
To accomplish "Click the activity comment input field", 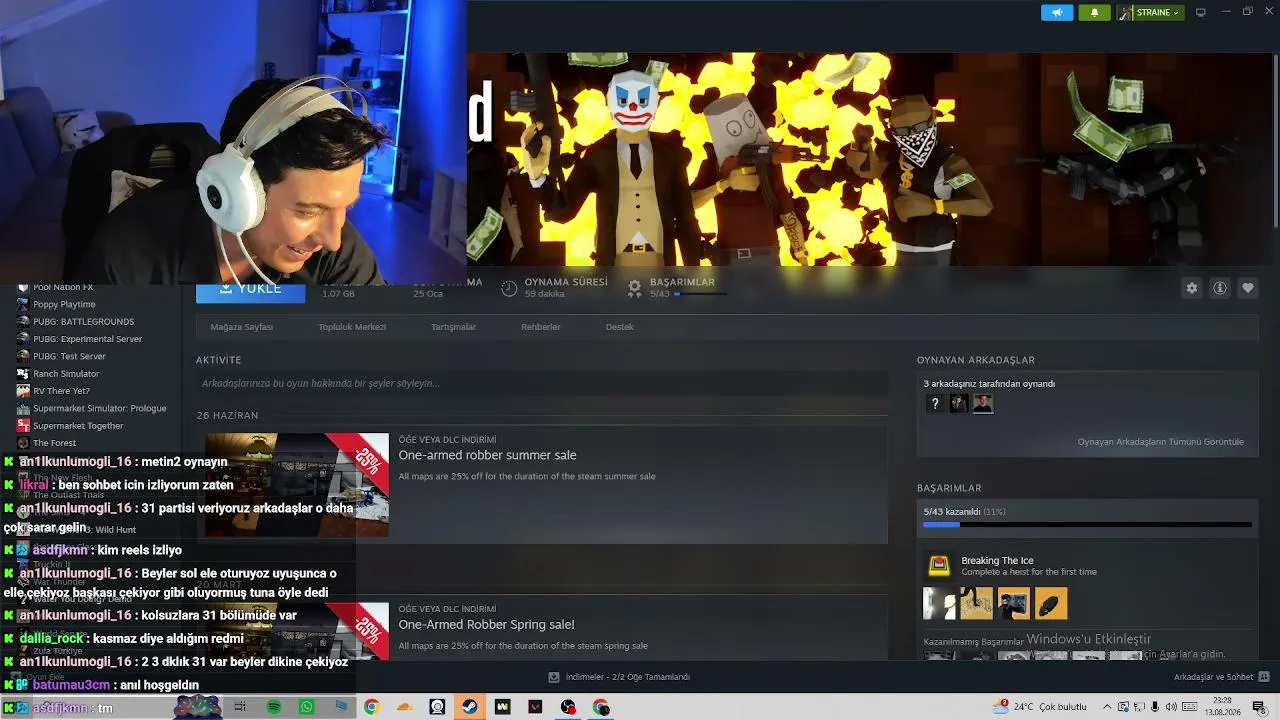I will 542,383.
